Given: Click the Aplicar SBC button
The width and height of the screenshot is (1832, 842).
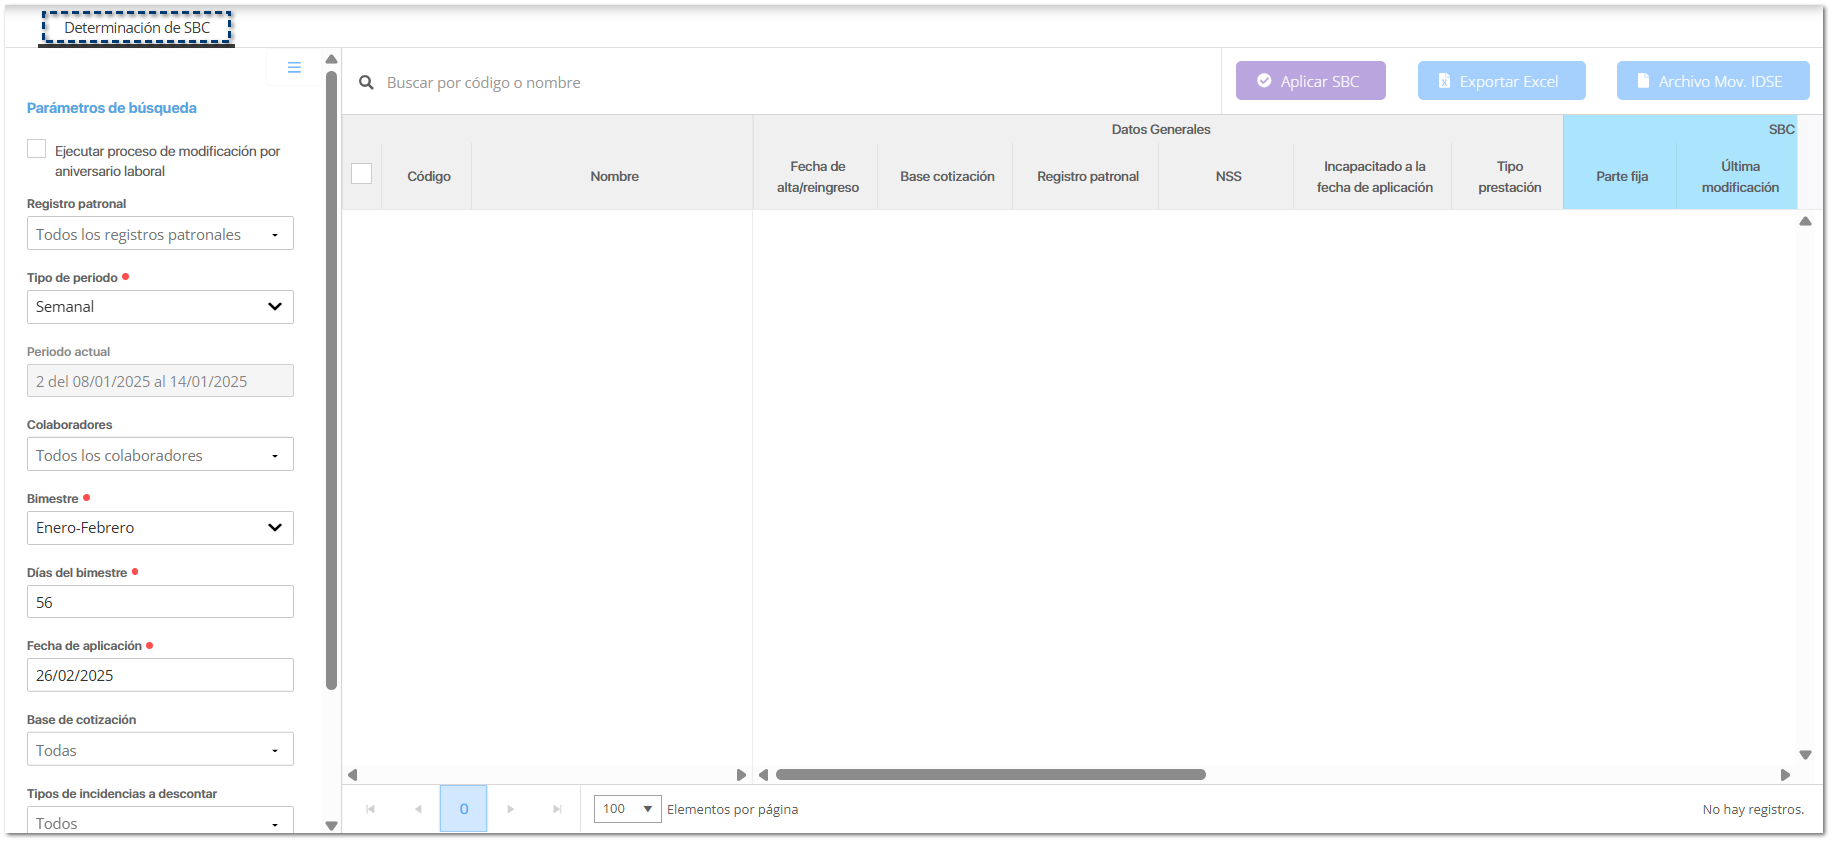Looking at the screenshot, I should tap(1310, 81).
